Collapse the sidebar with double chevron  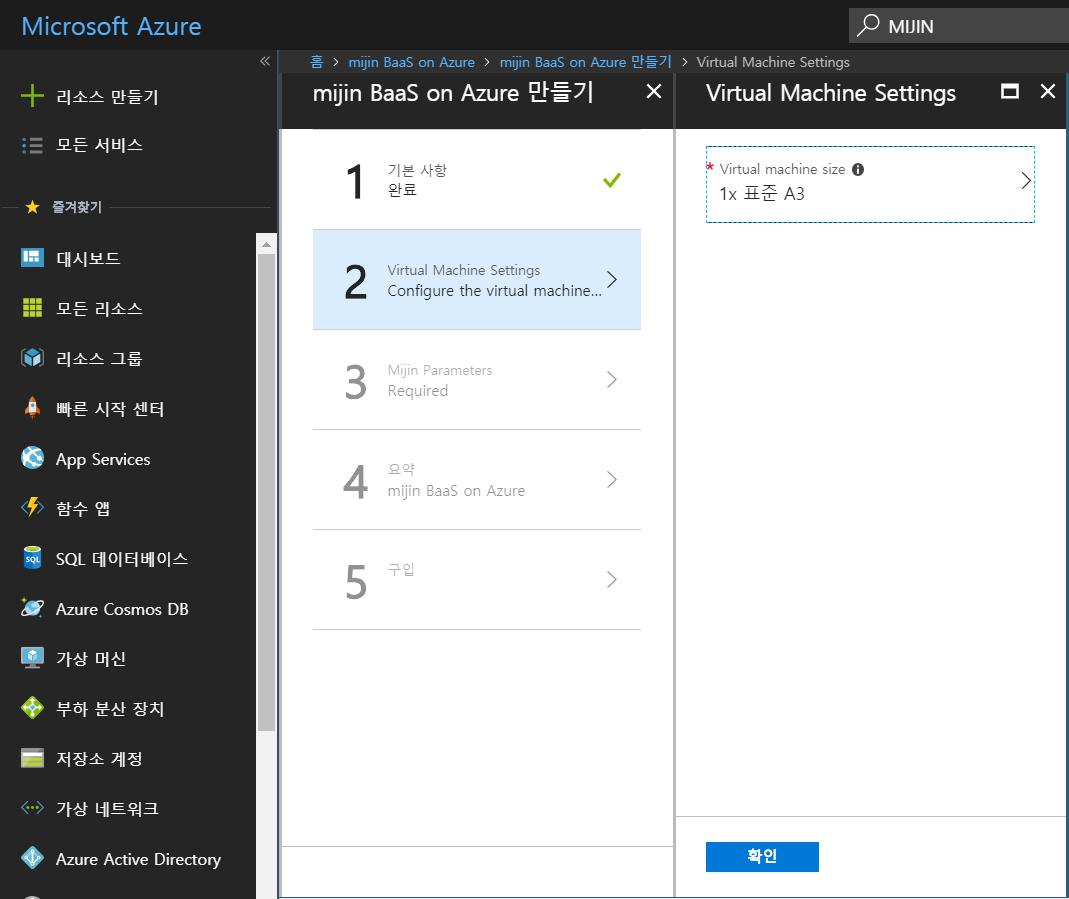(265, 61)
